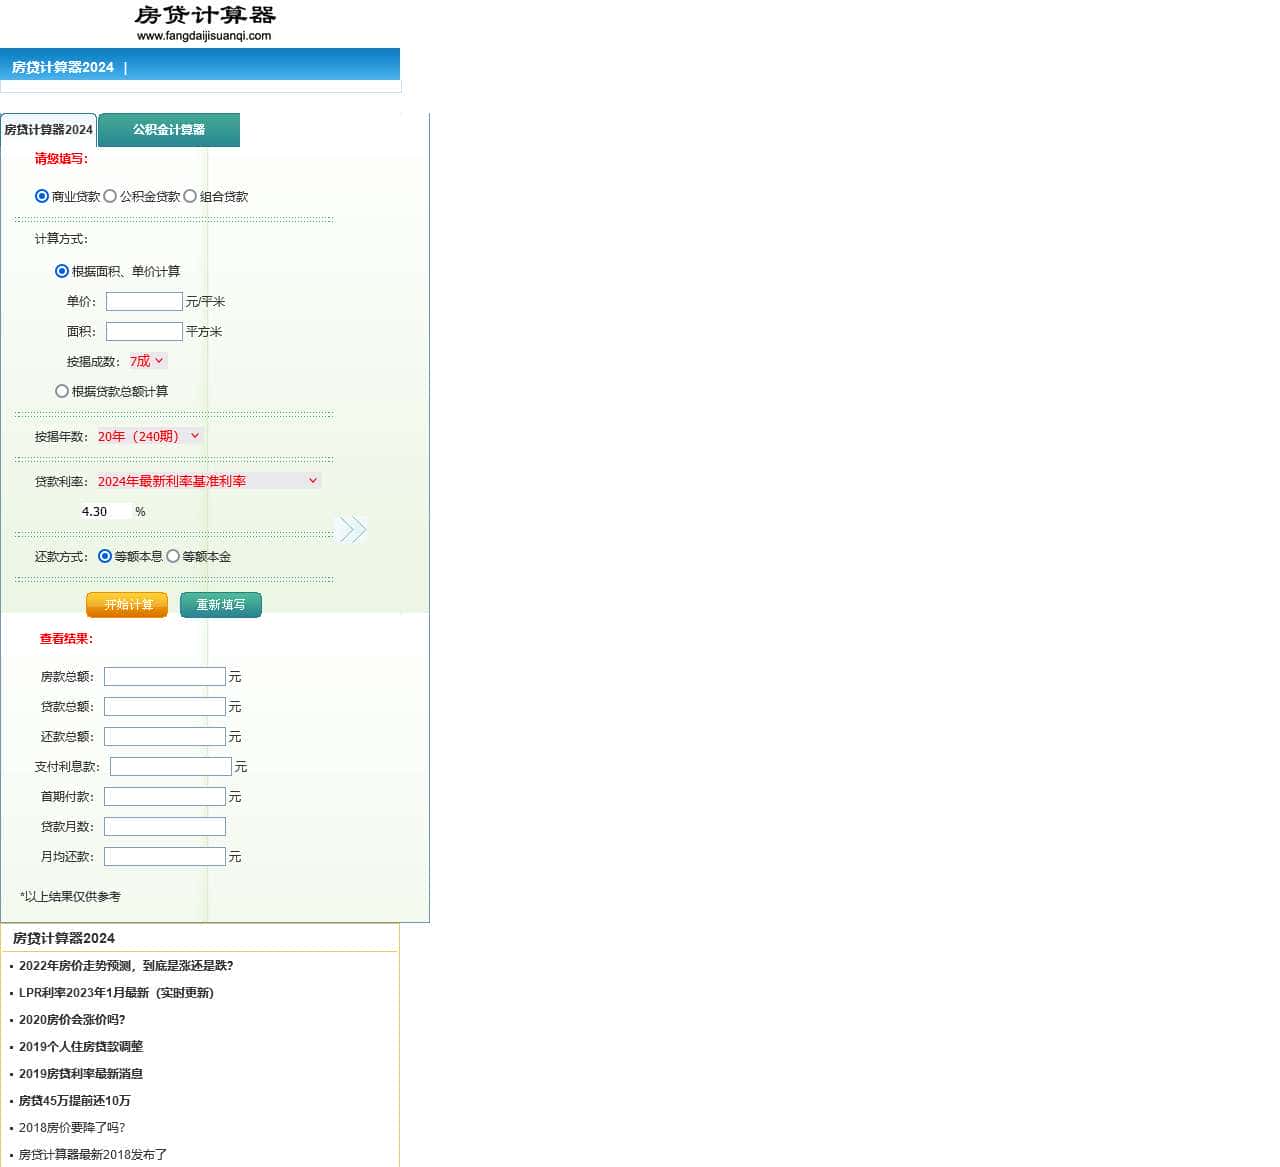
Task: Select 等额本息 repayment option
Action: (x=105, y=556)
